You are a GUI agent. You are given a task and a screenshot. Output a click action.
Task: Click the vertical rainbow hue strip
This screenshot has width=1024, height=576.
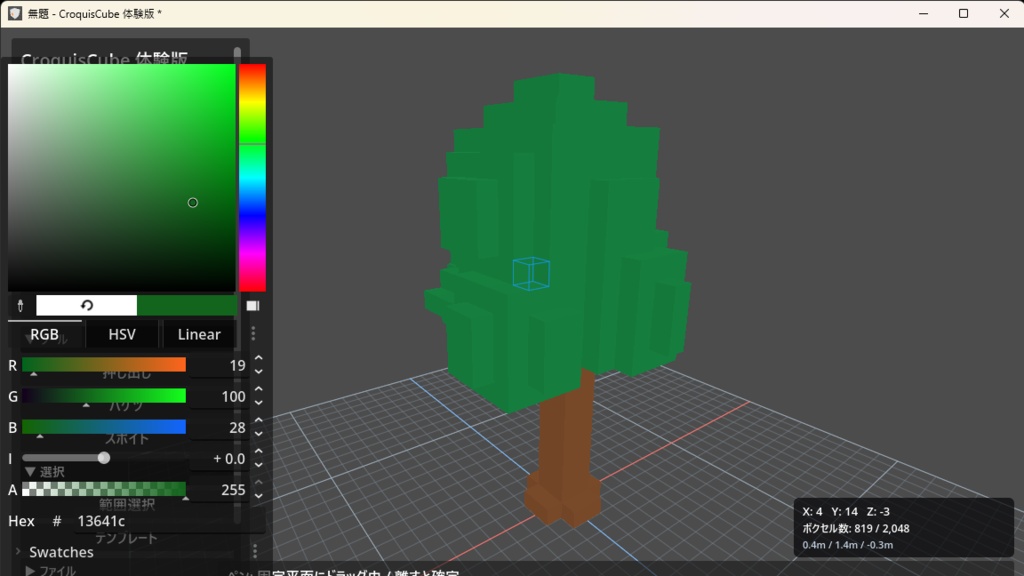(252, 178)
